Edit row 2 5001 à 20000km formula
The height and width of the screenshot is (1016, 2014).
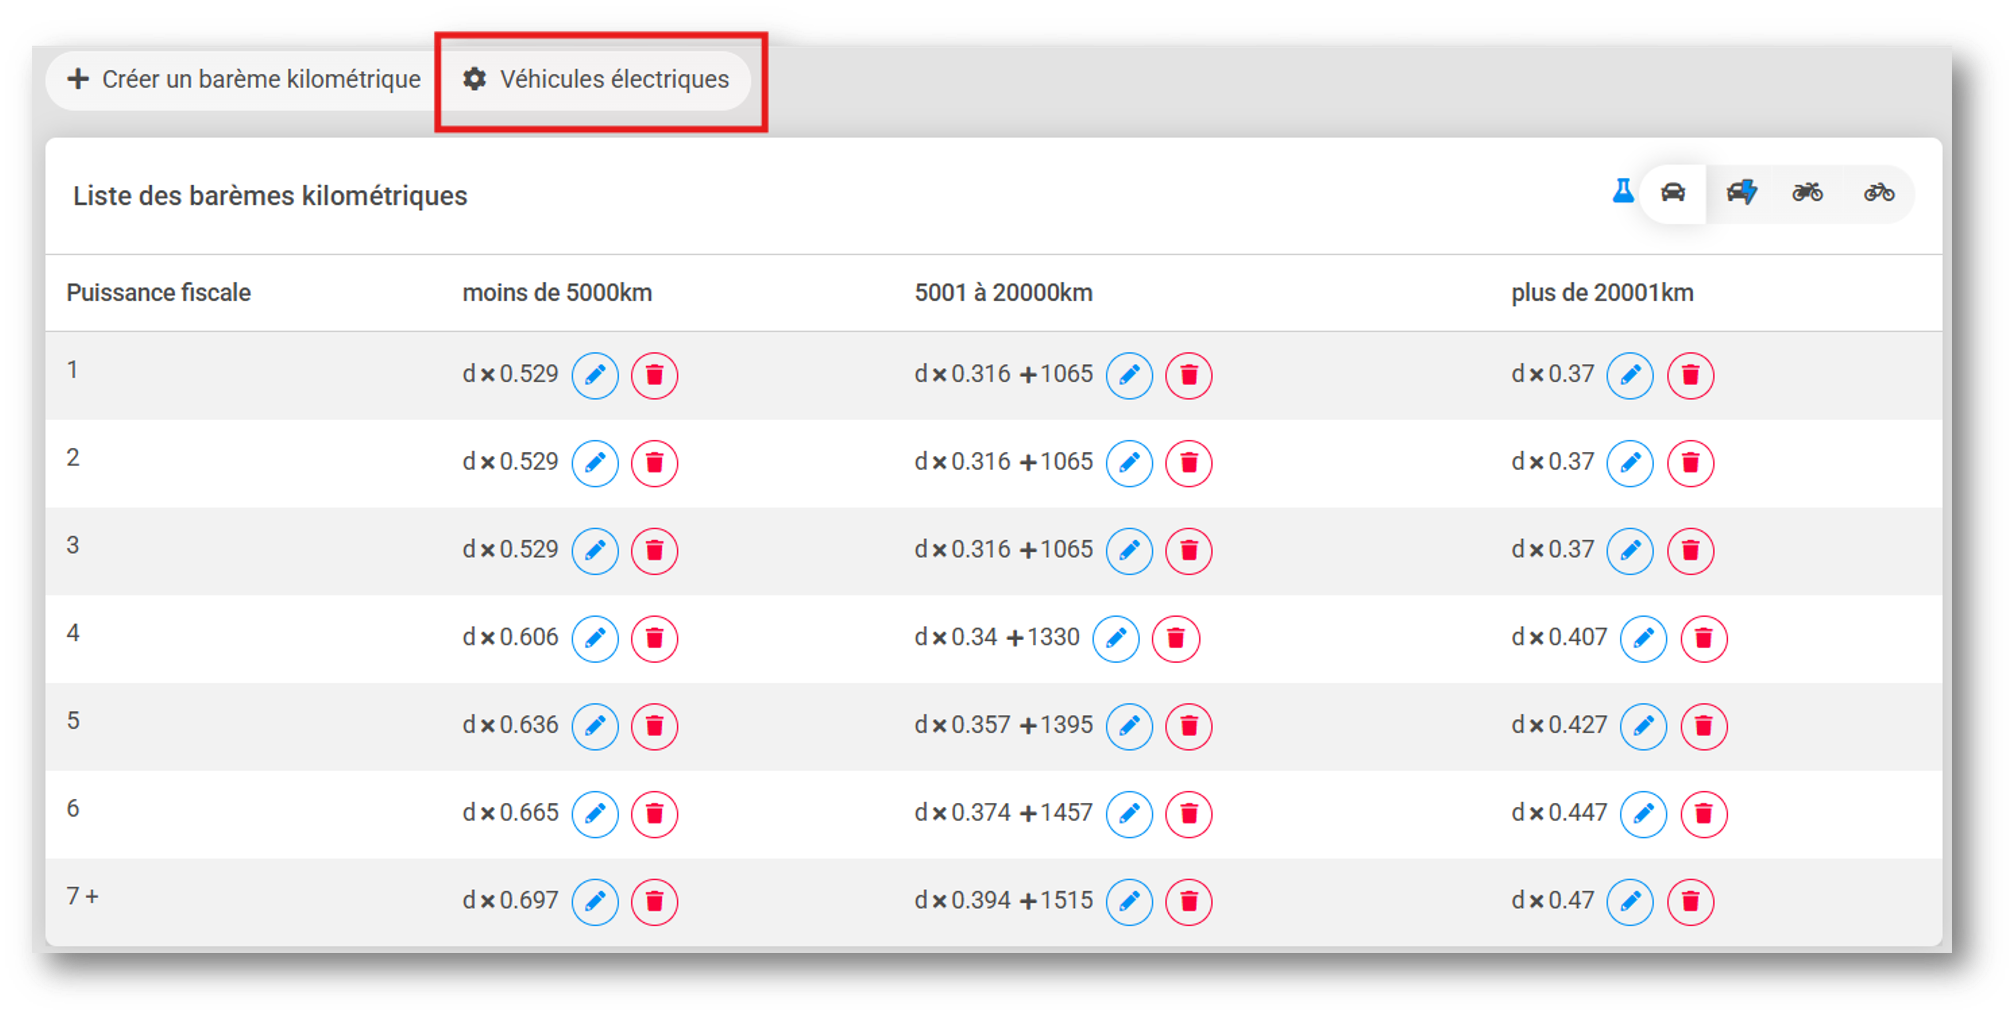[1129, 463]
